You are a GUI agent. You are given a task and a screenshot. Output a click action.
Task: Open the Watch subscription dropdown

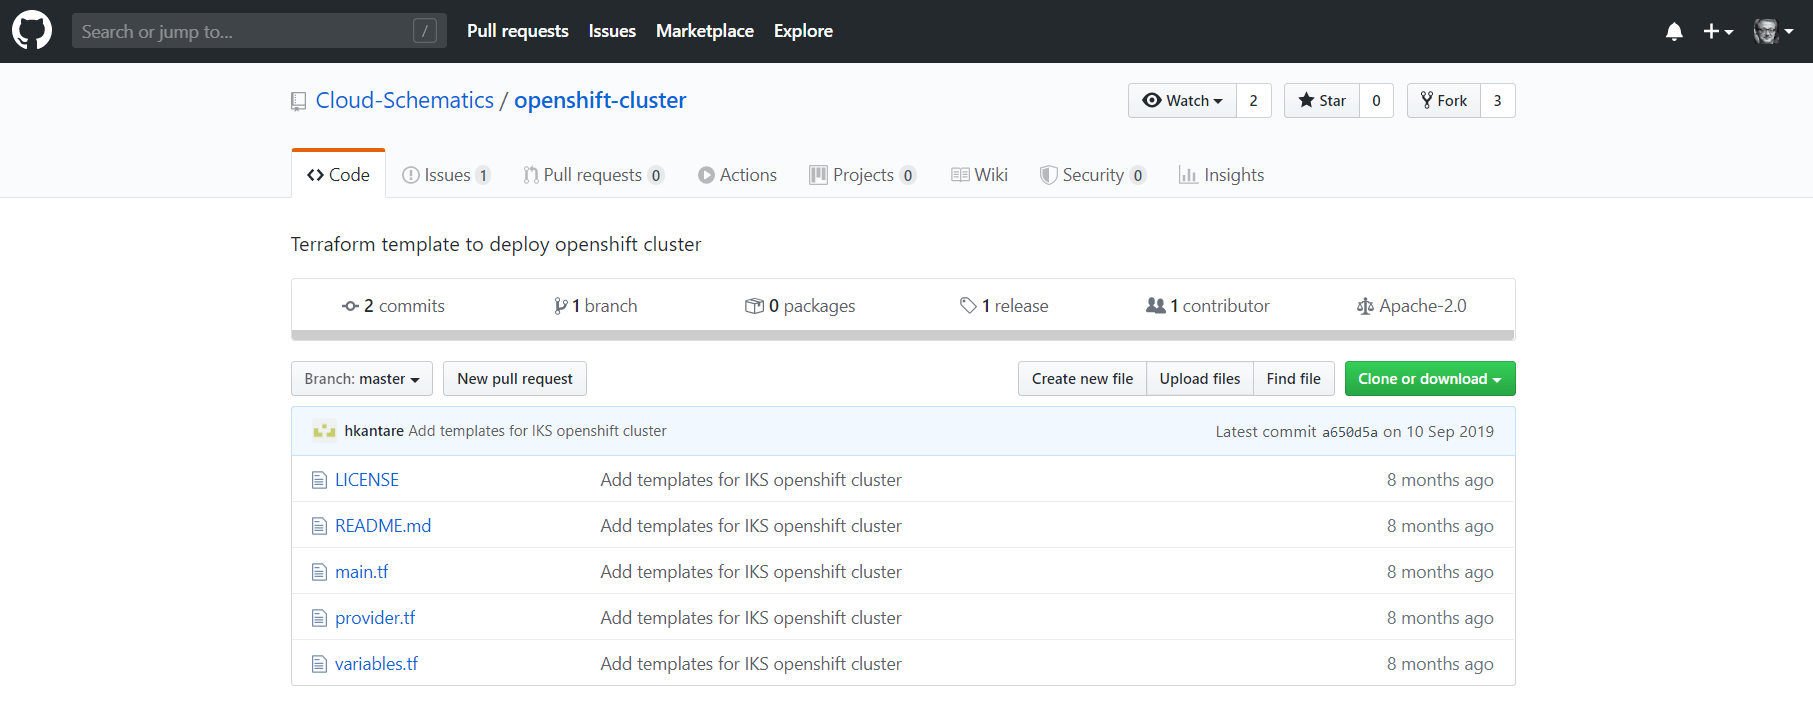tap(1182, 101)
